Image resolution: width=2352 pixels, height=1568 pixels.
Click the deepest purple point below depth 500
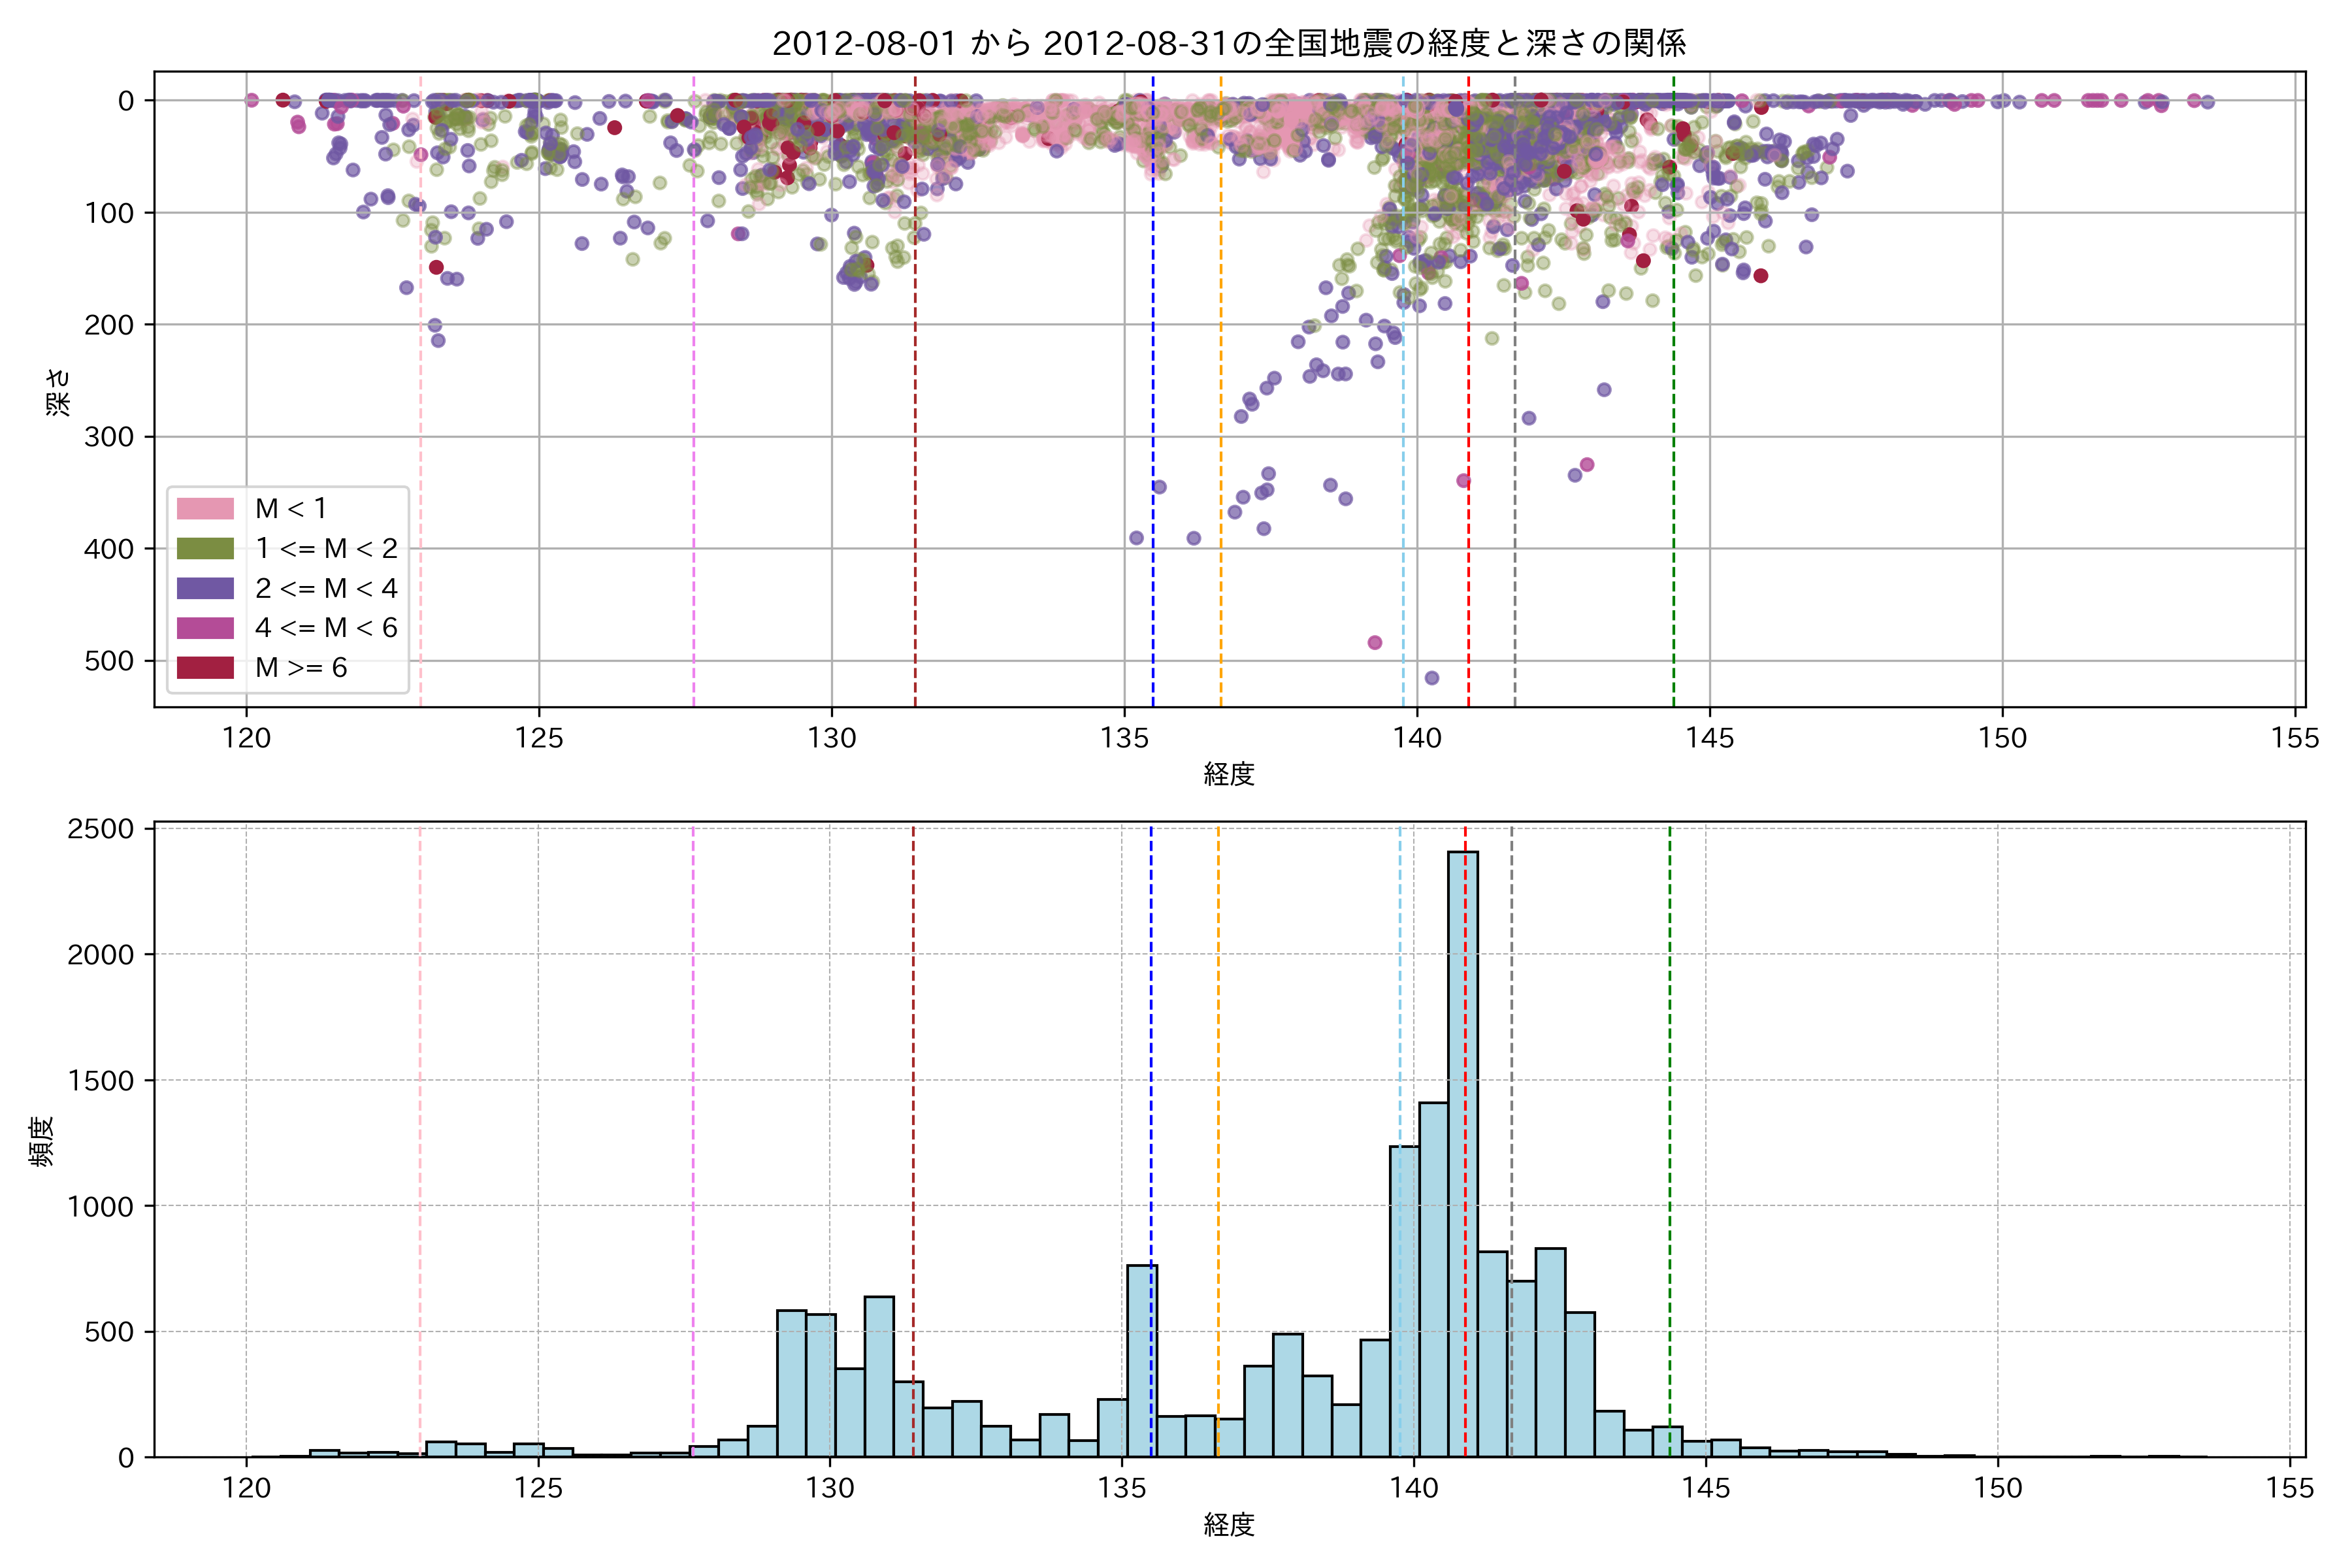(x=1431, y=678)
